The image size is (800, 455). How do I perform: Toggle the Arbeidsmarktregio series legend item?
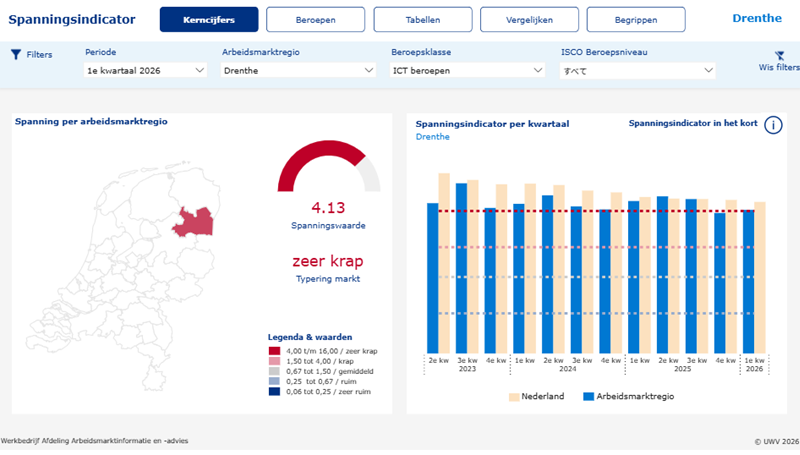tap(629, 396)
